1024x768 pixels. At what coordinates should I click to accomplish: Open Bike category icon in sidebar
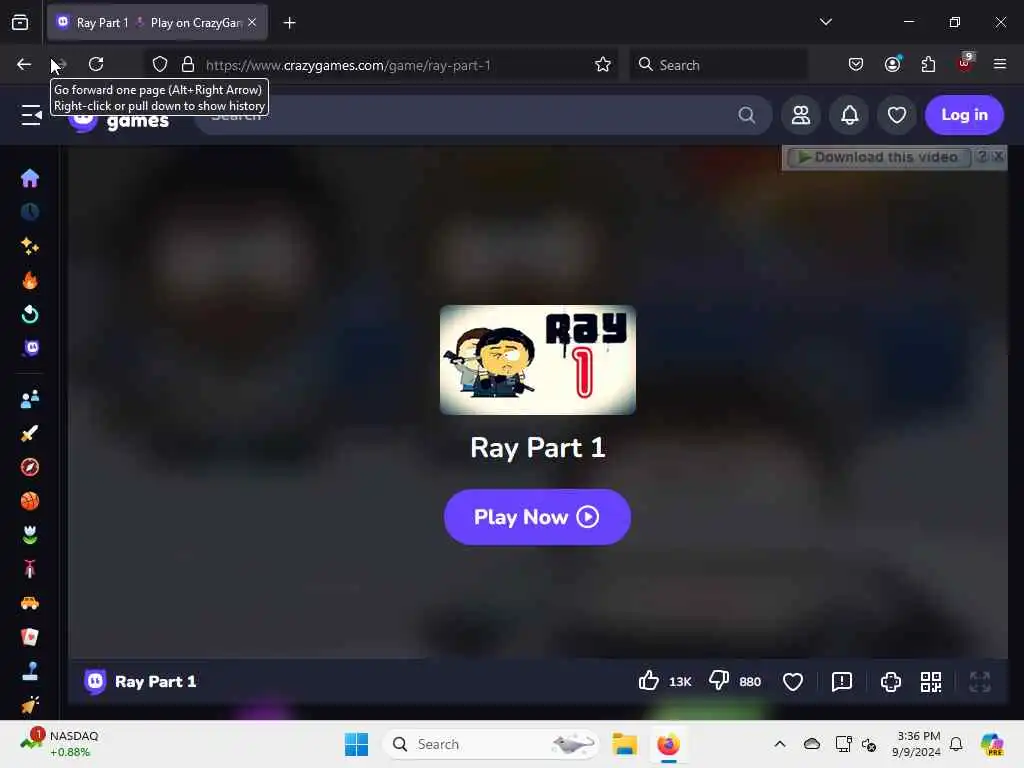30,569
